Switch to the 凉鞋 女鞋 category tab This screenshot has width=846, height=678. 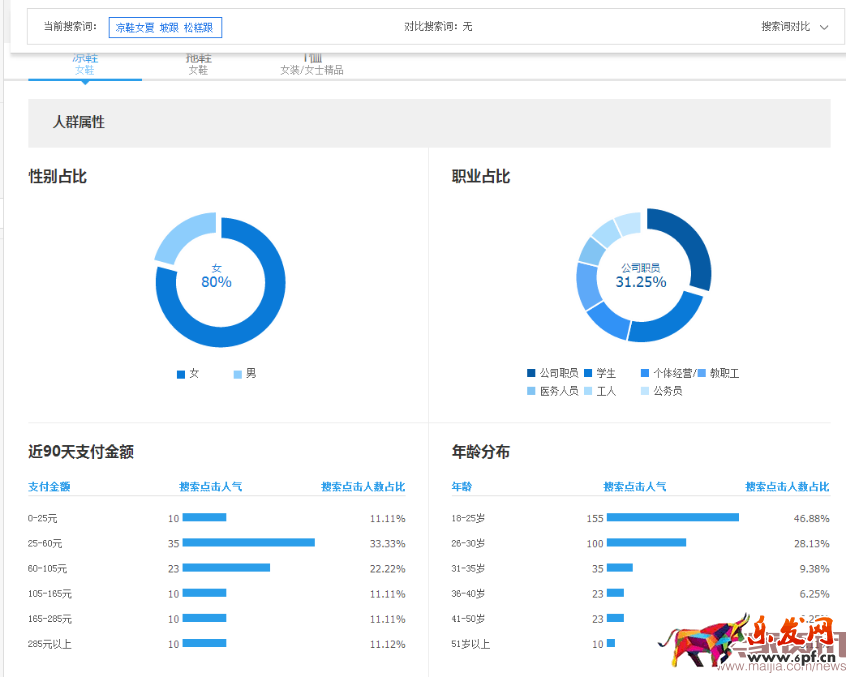point(85,64)
